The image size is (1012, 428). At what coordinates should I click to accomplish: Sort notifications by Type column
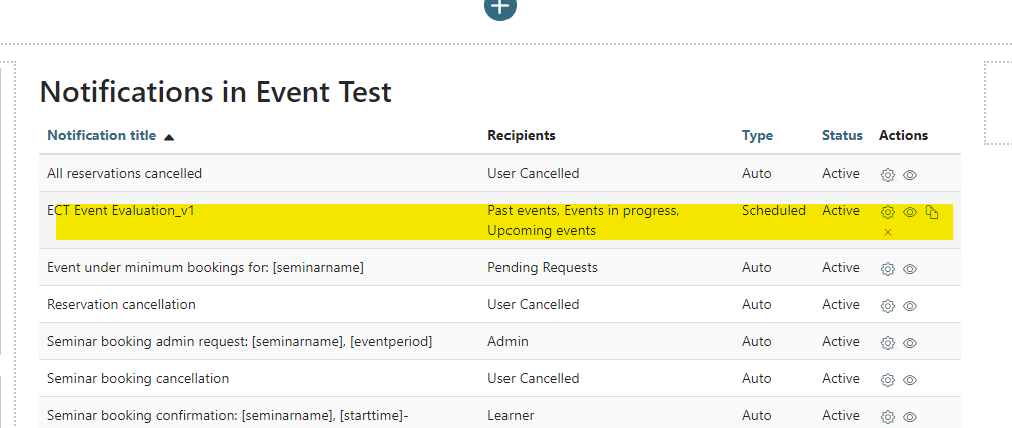tap(757, 136)
